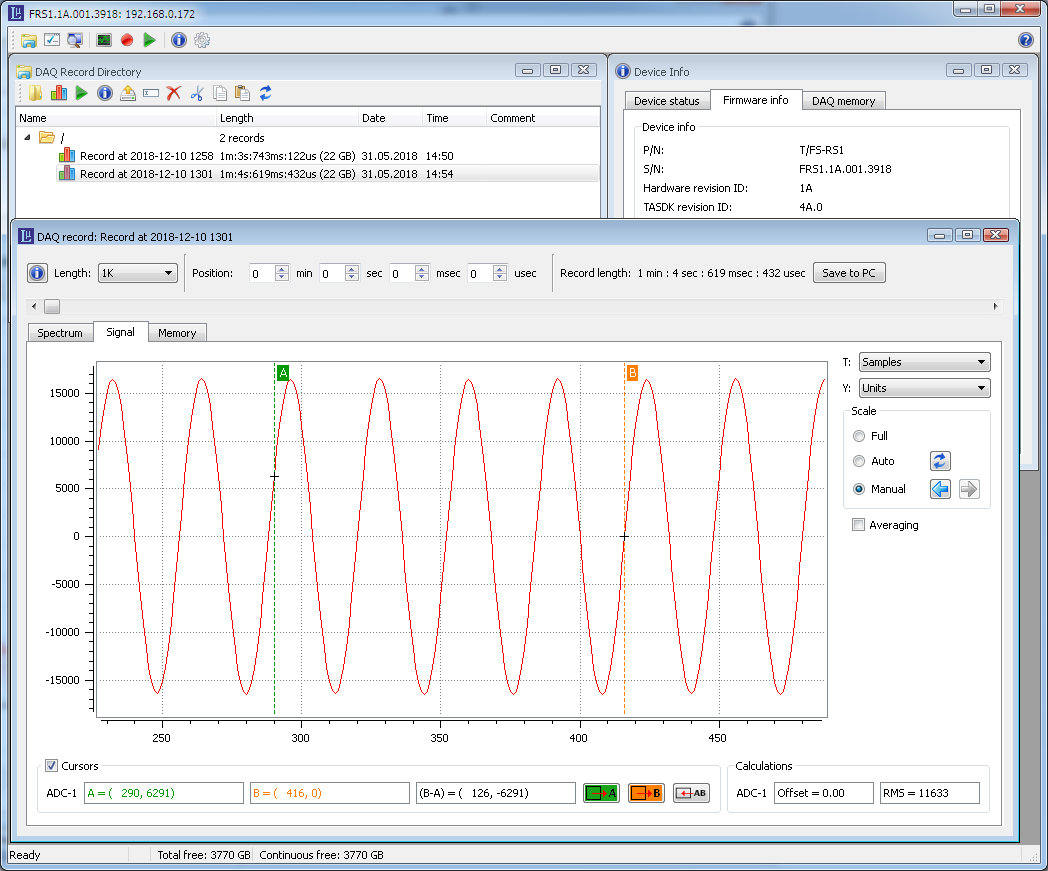Click the scissors cut icon

pos(197,93)
